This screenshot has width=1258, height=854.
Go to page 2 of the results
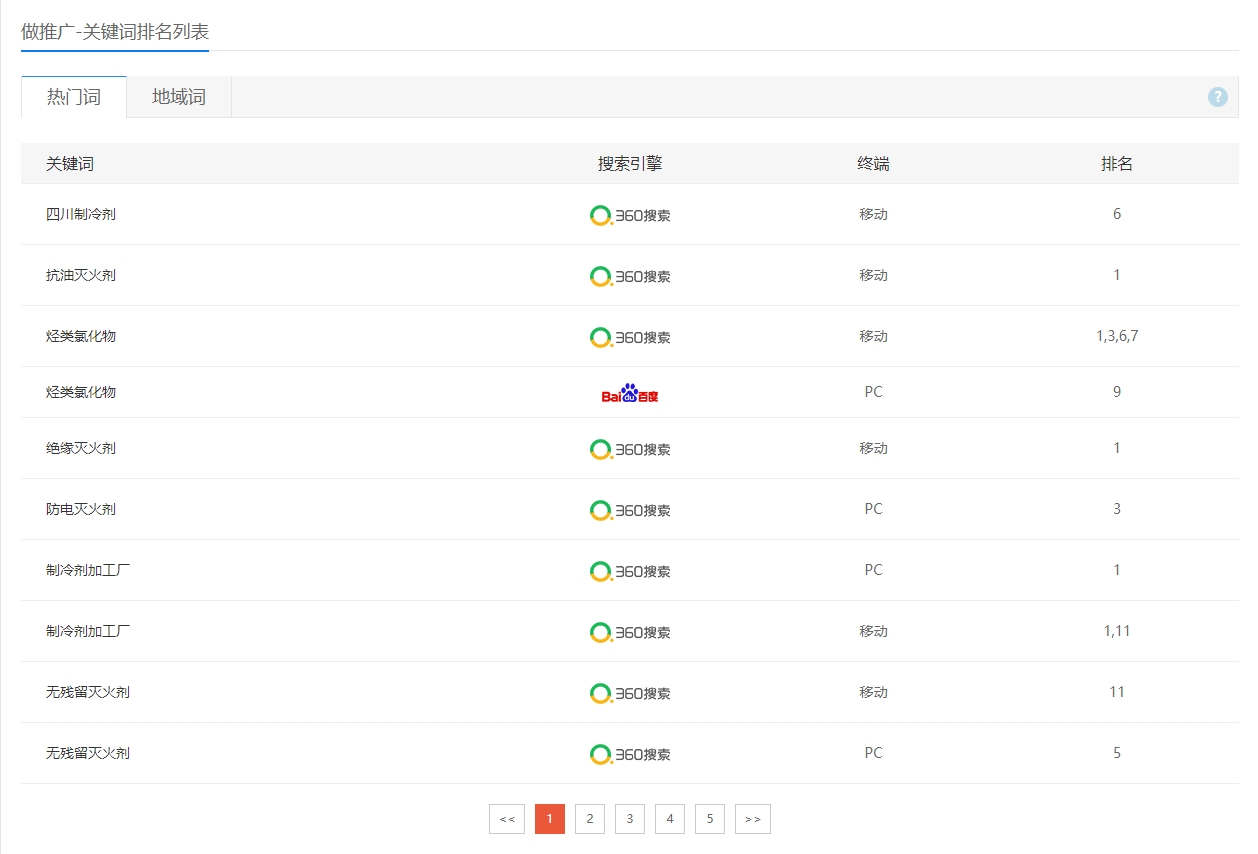pyautogui.click(x=590, y=819)
